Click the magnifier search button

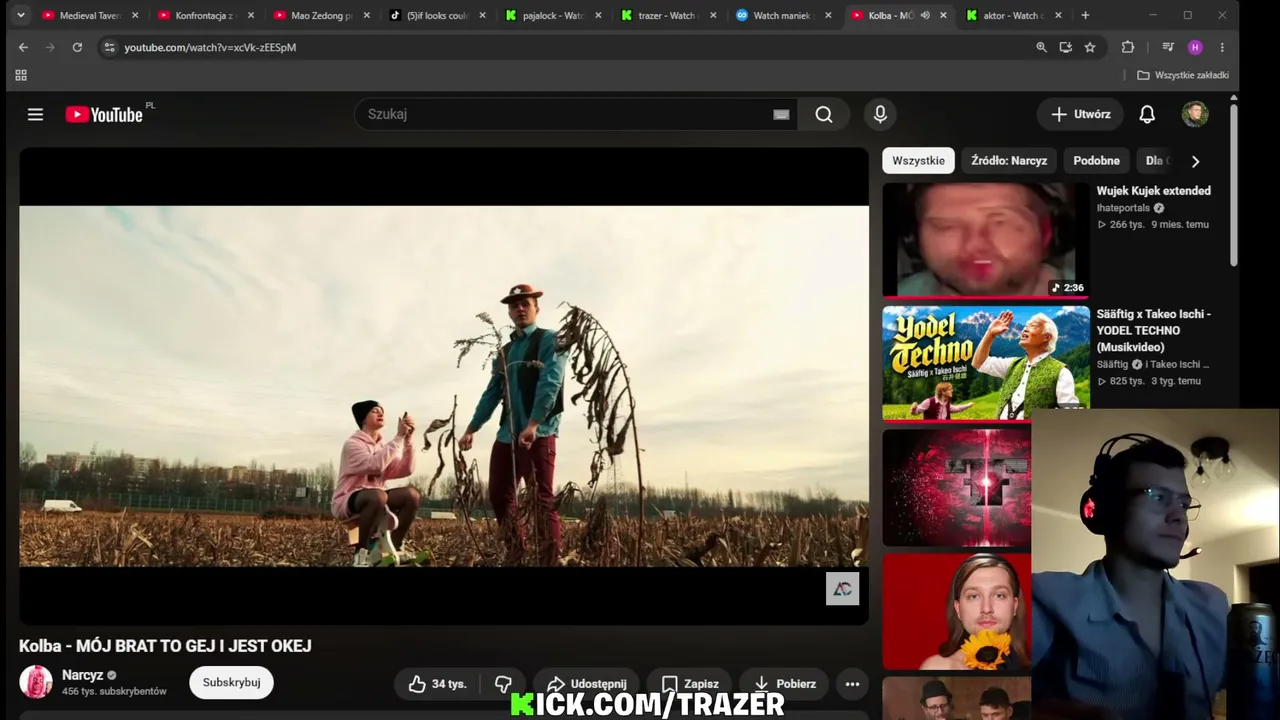[823, 114]
